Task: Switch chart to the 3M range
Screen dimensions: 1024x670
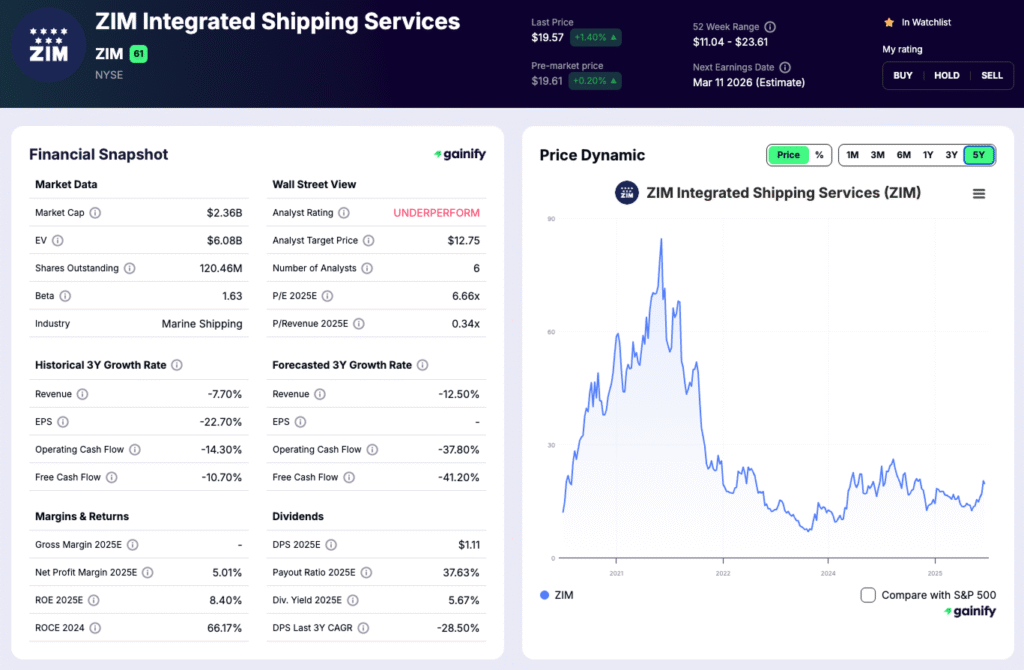Action: pos(877,155)
